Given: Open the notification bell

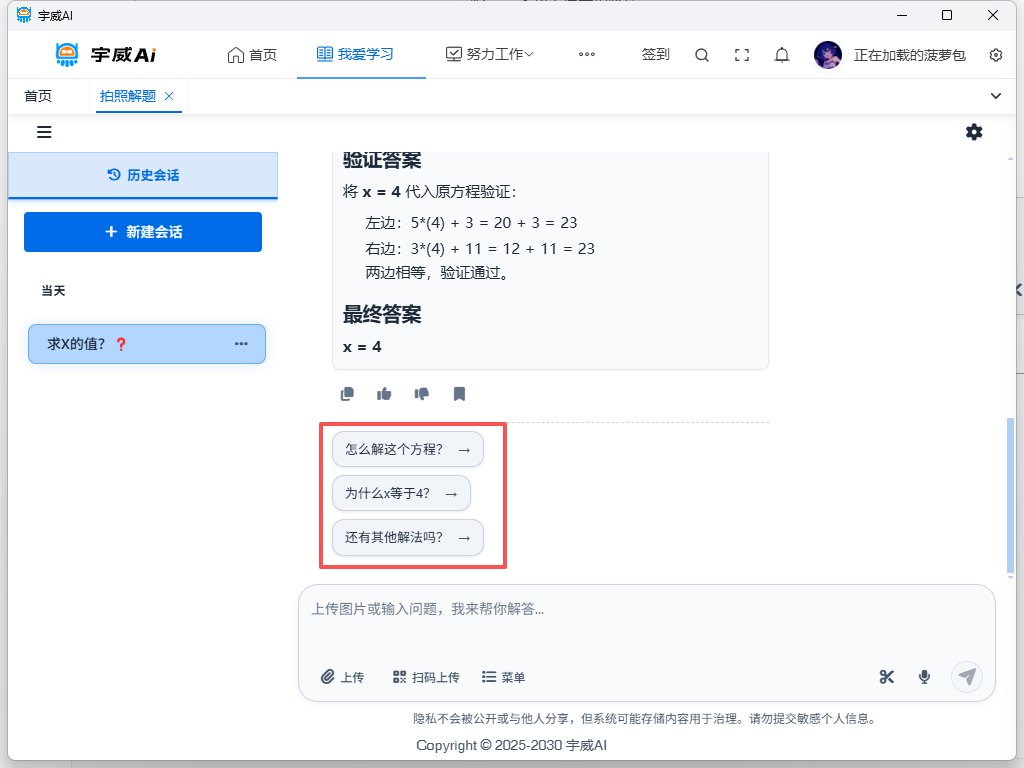Looking at the screenshot, I should 782,55.
